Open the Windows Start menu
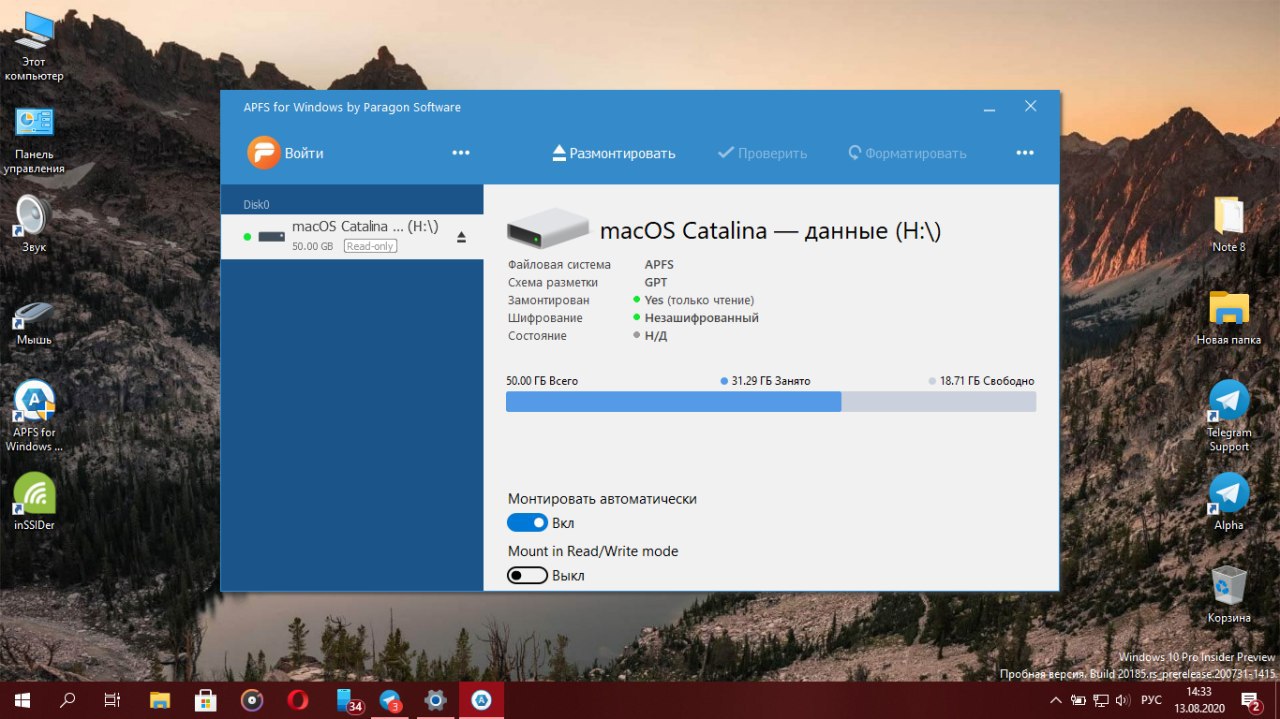1280x719 pixels. (22, 700)
